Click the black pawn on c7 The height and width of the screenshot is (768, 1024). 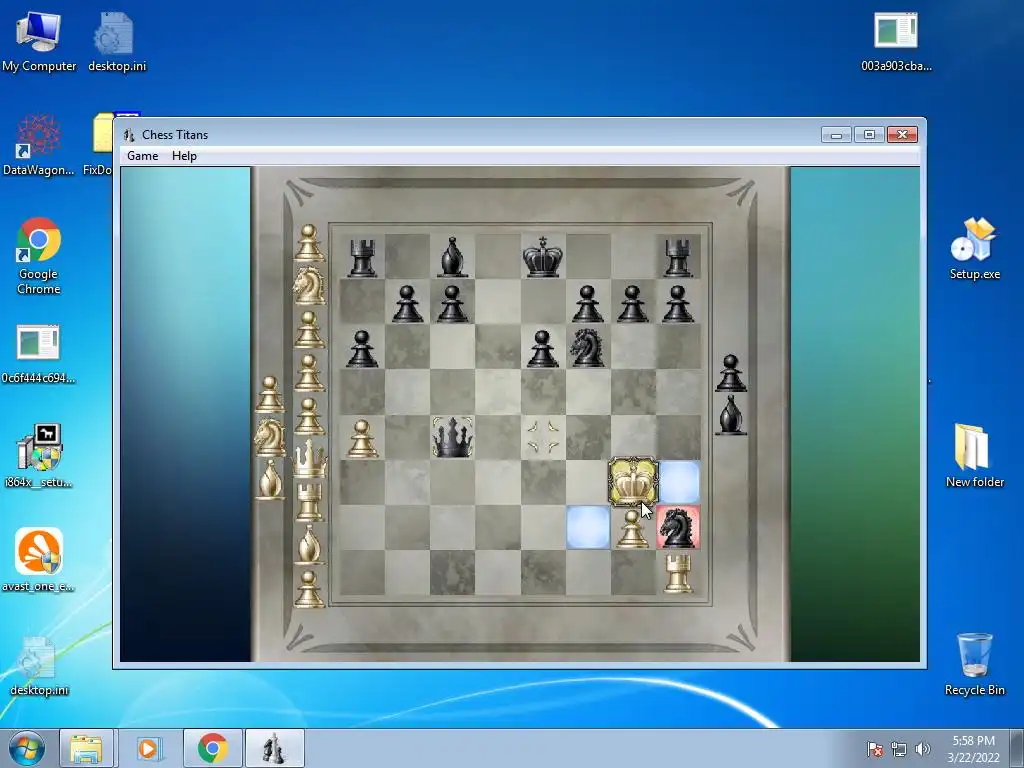pos(452,304)
